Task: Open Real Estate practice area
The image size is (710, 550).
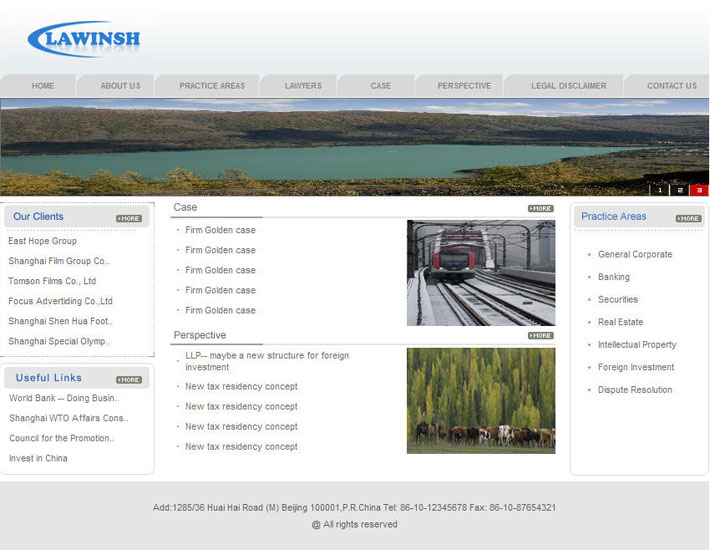Action: click(x=620, y=322)
